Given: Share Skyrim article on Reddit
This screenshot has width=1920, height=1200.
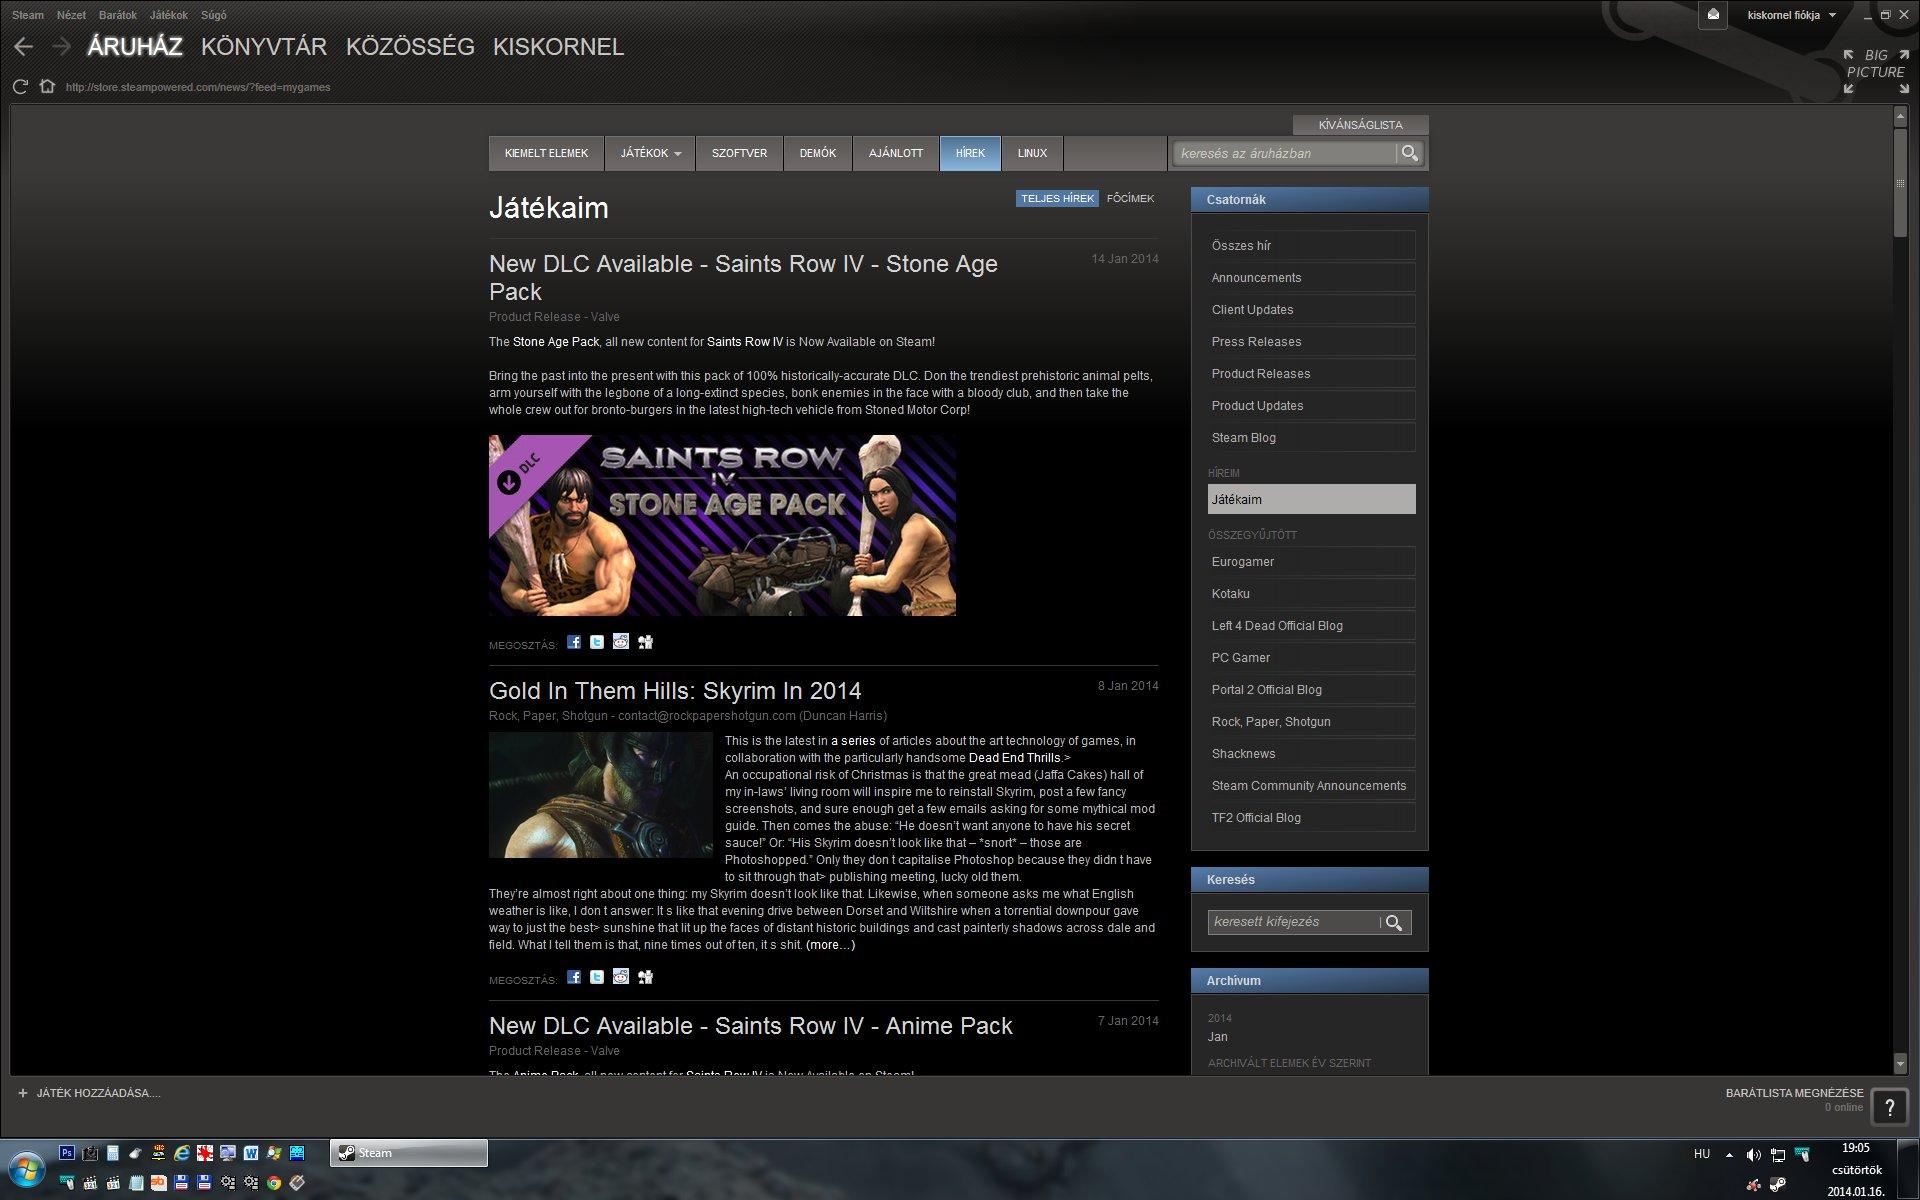Looking at the screenshot, I should (x=621, y=977).
